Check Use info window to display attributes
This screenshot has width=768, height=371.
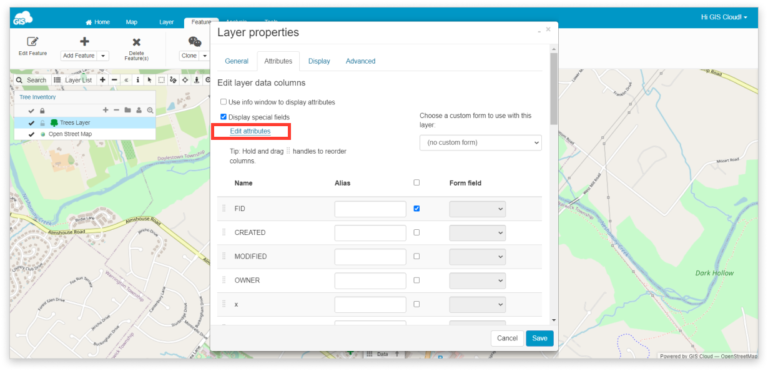coord(223,102)
